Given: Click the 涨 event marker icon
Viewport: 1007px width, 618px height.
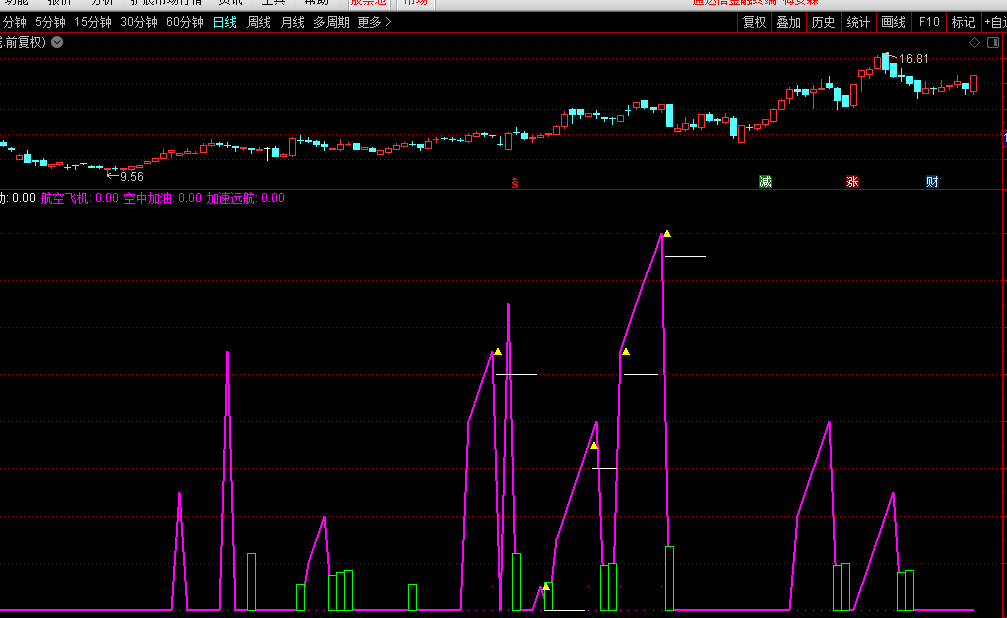Looking at the screenshot, I should [852, 181].
